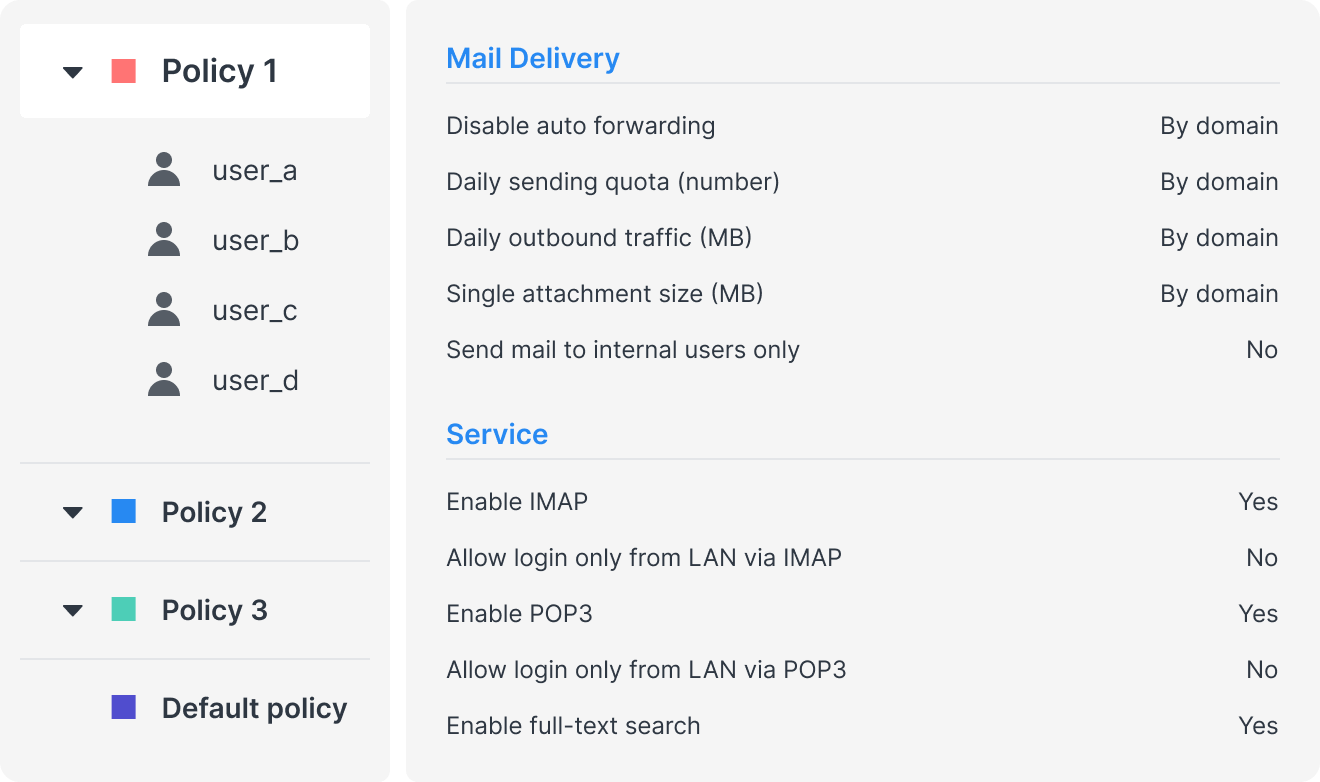The height and width of the screenshot is (782, 1320).
Task: Collapse the Policy 1 tree arrow
Action: 73,72
